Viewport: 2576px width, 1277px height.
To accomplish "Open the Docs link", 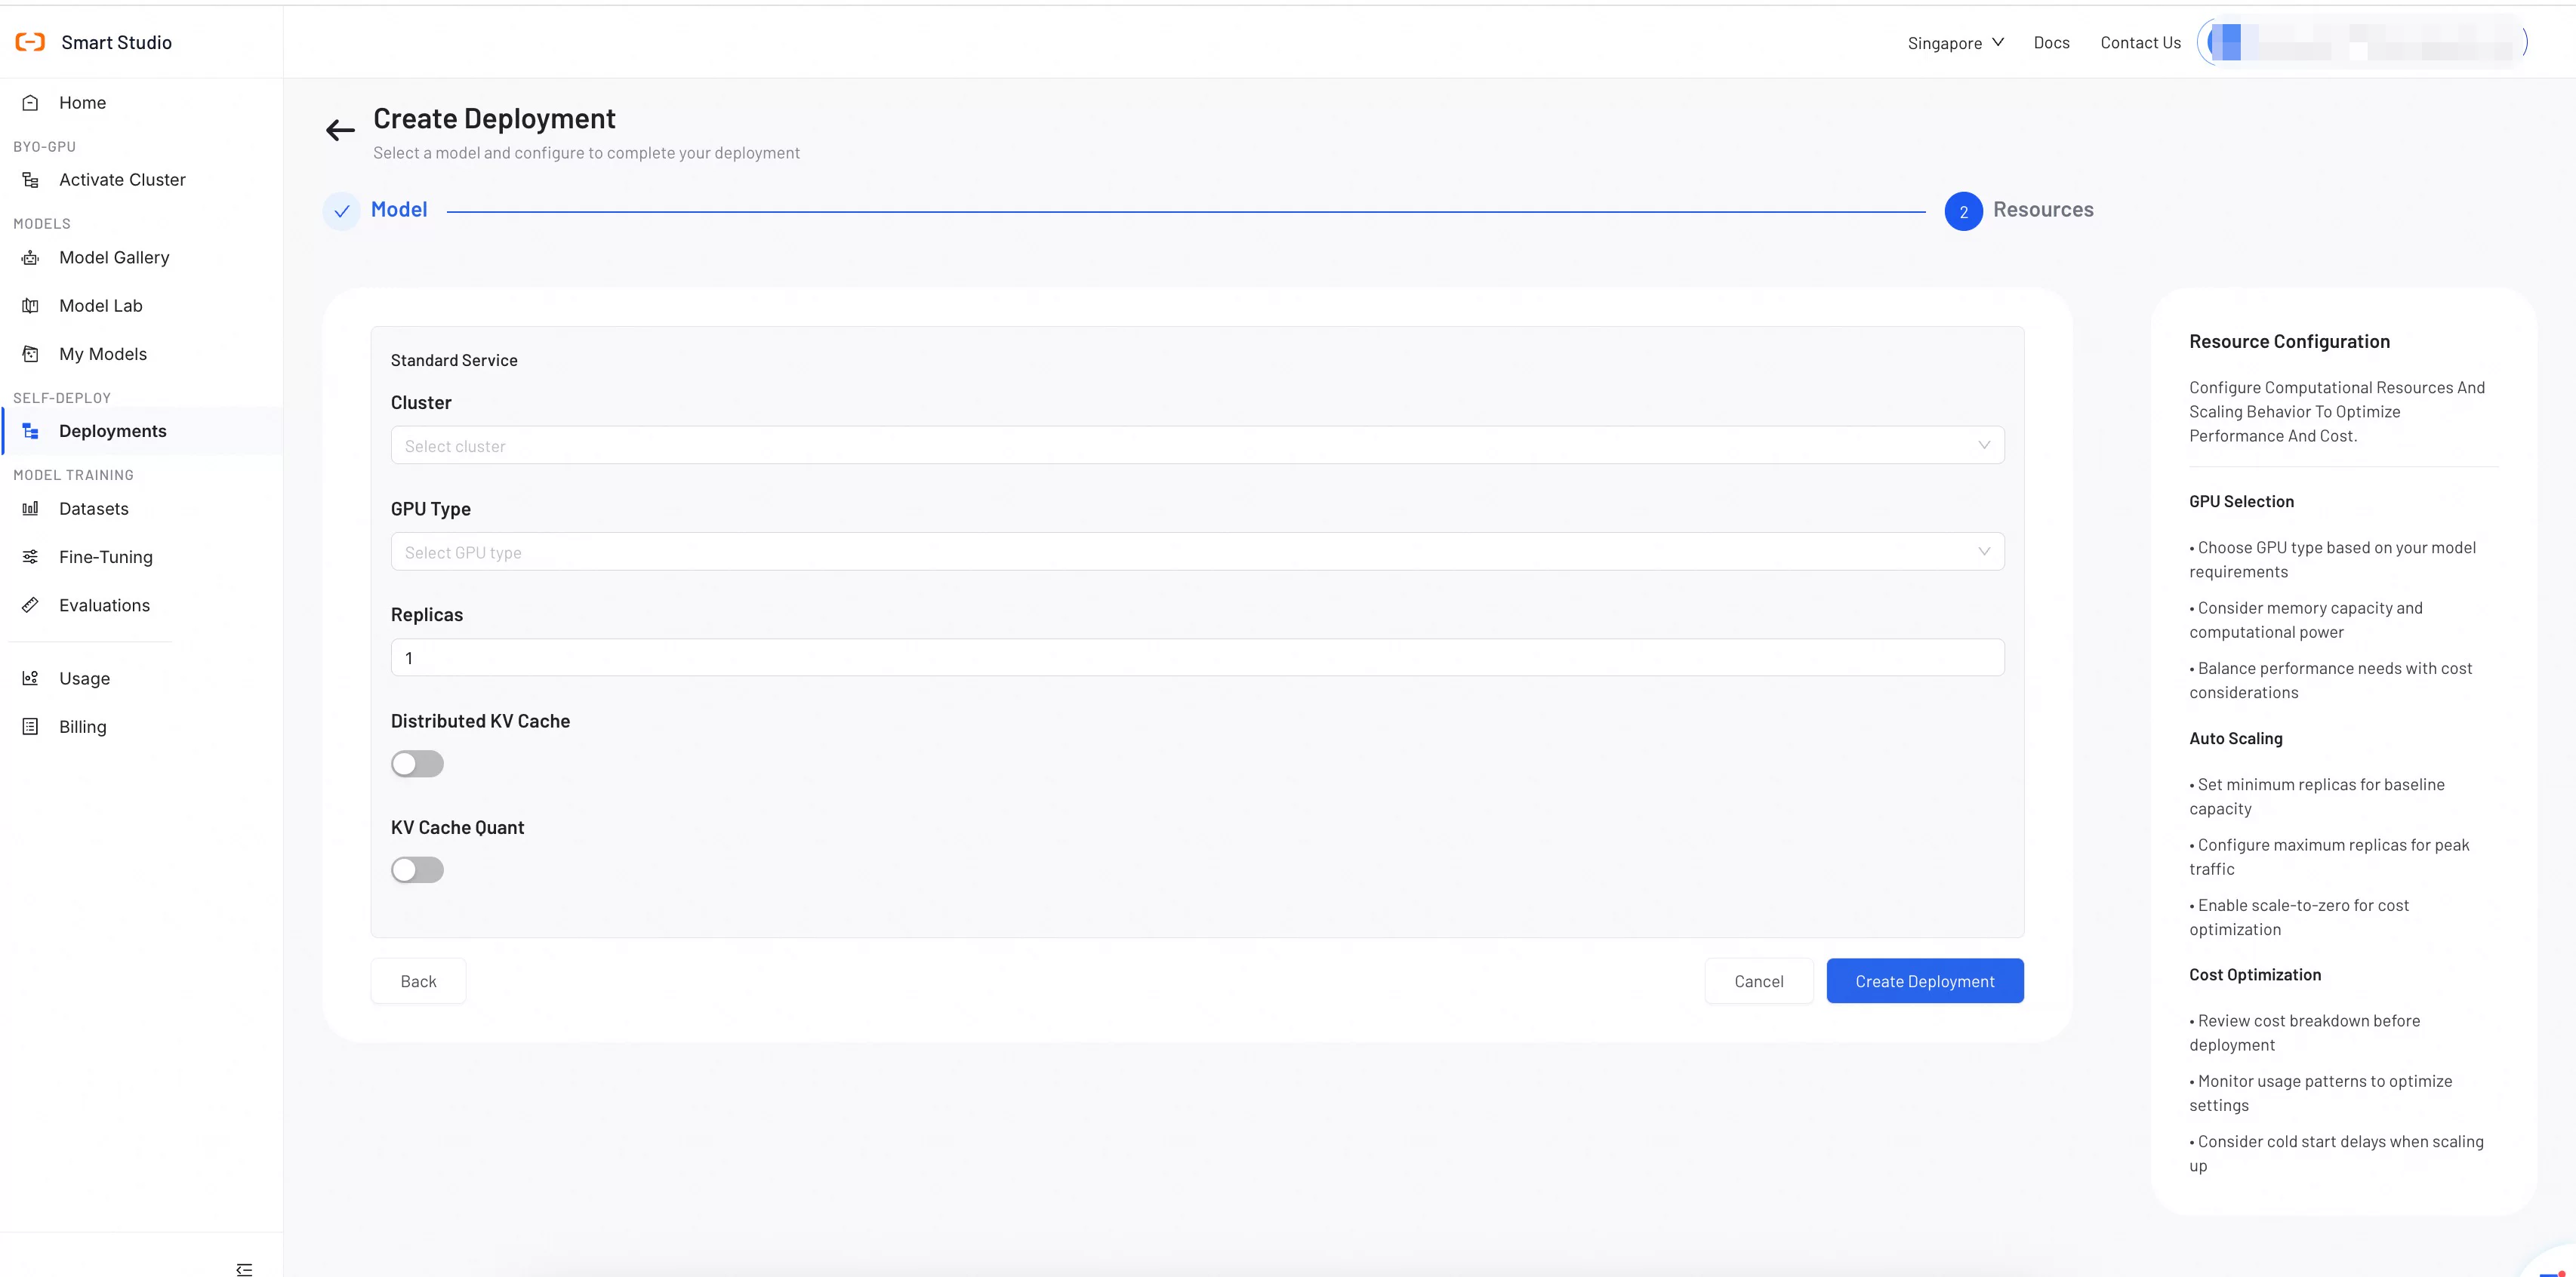I will point(2051,42).
